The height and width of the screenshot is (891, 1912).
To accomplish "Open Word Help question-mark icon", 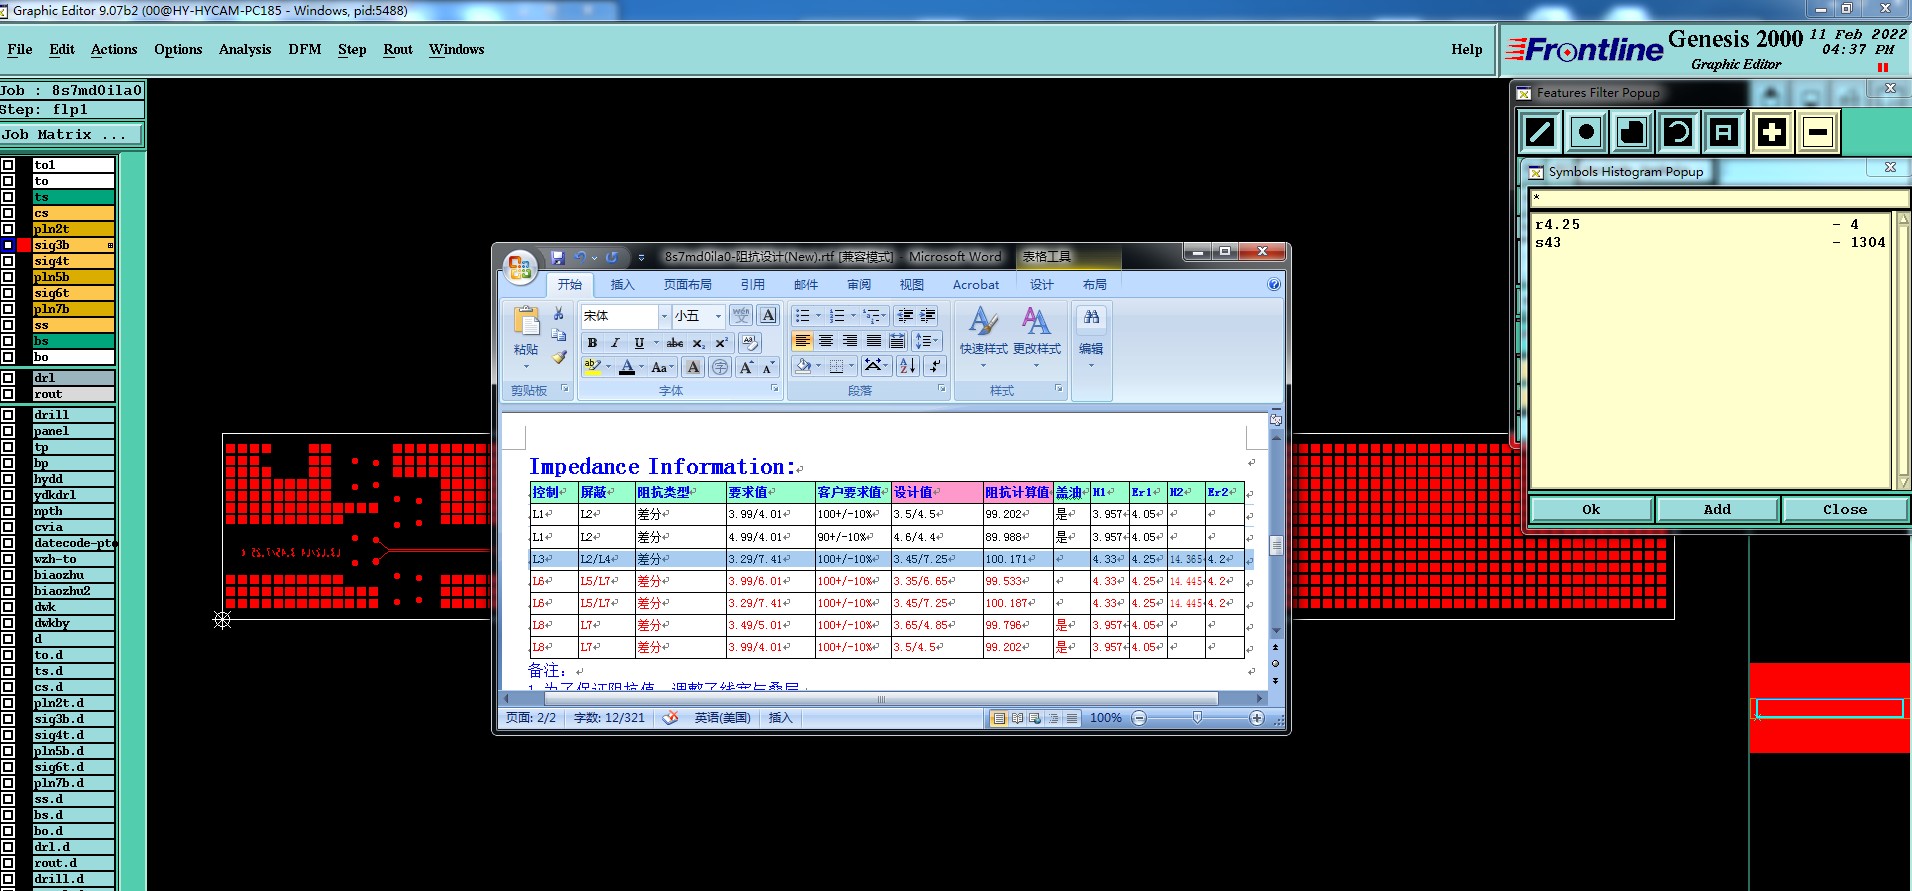I will [x=1274, y=285].
